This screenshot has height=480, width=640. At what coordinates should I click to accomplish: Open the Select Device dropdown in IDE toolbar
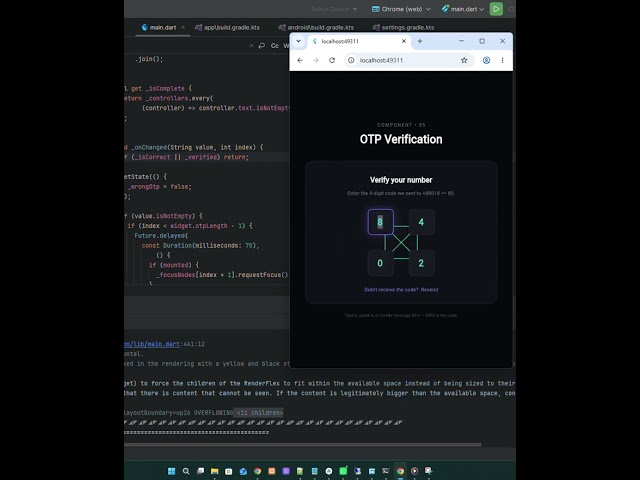[334, 9]
